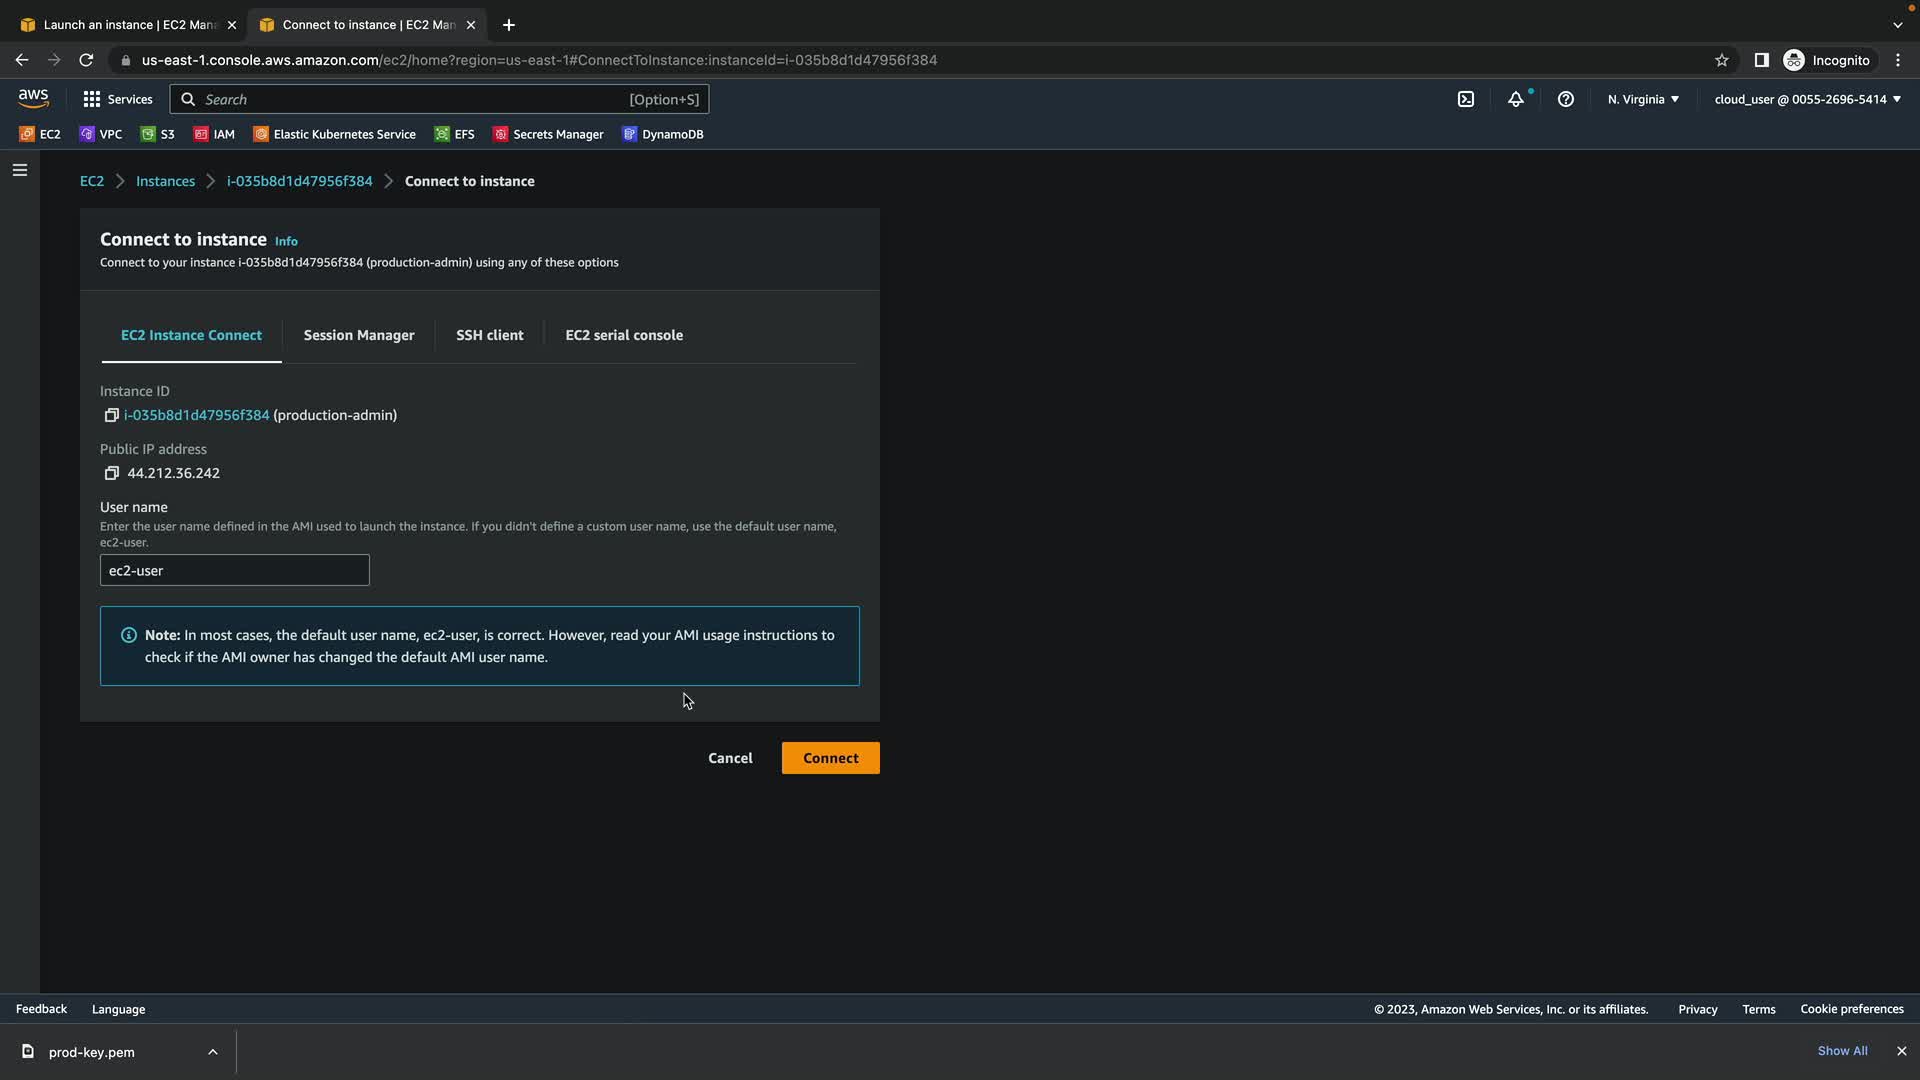Click the User name input field

(x=234, y=570)
